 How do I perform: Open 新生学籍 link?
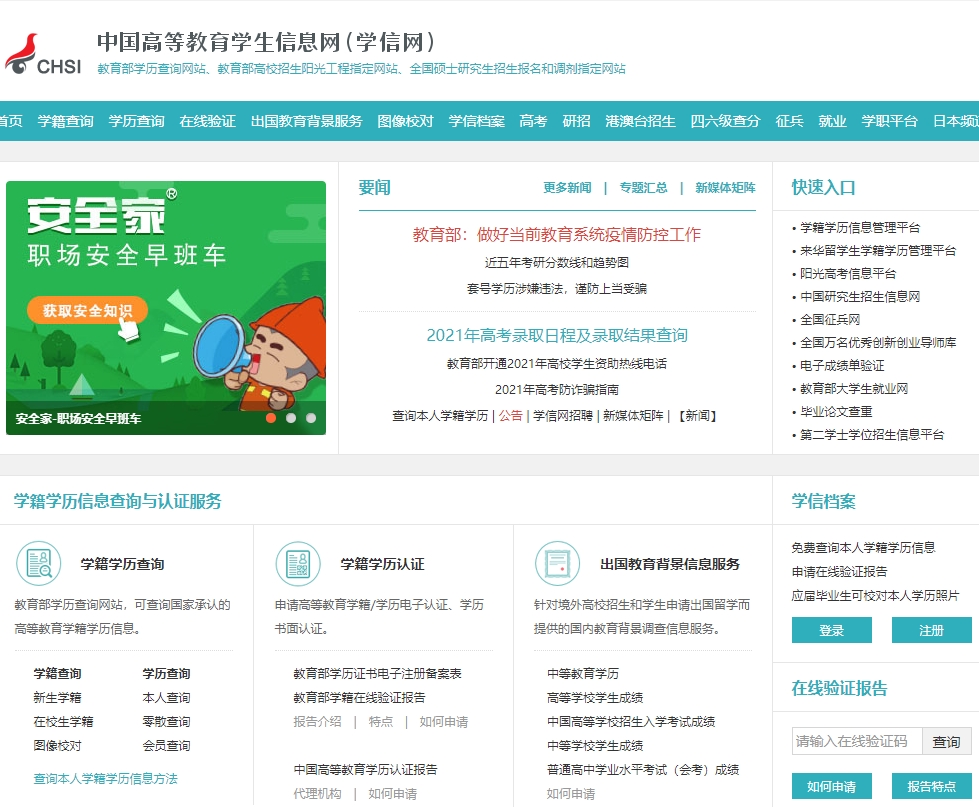(x=57, y=698)
